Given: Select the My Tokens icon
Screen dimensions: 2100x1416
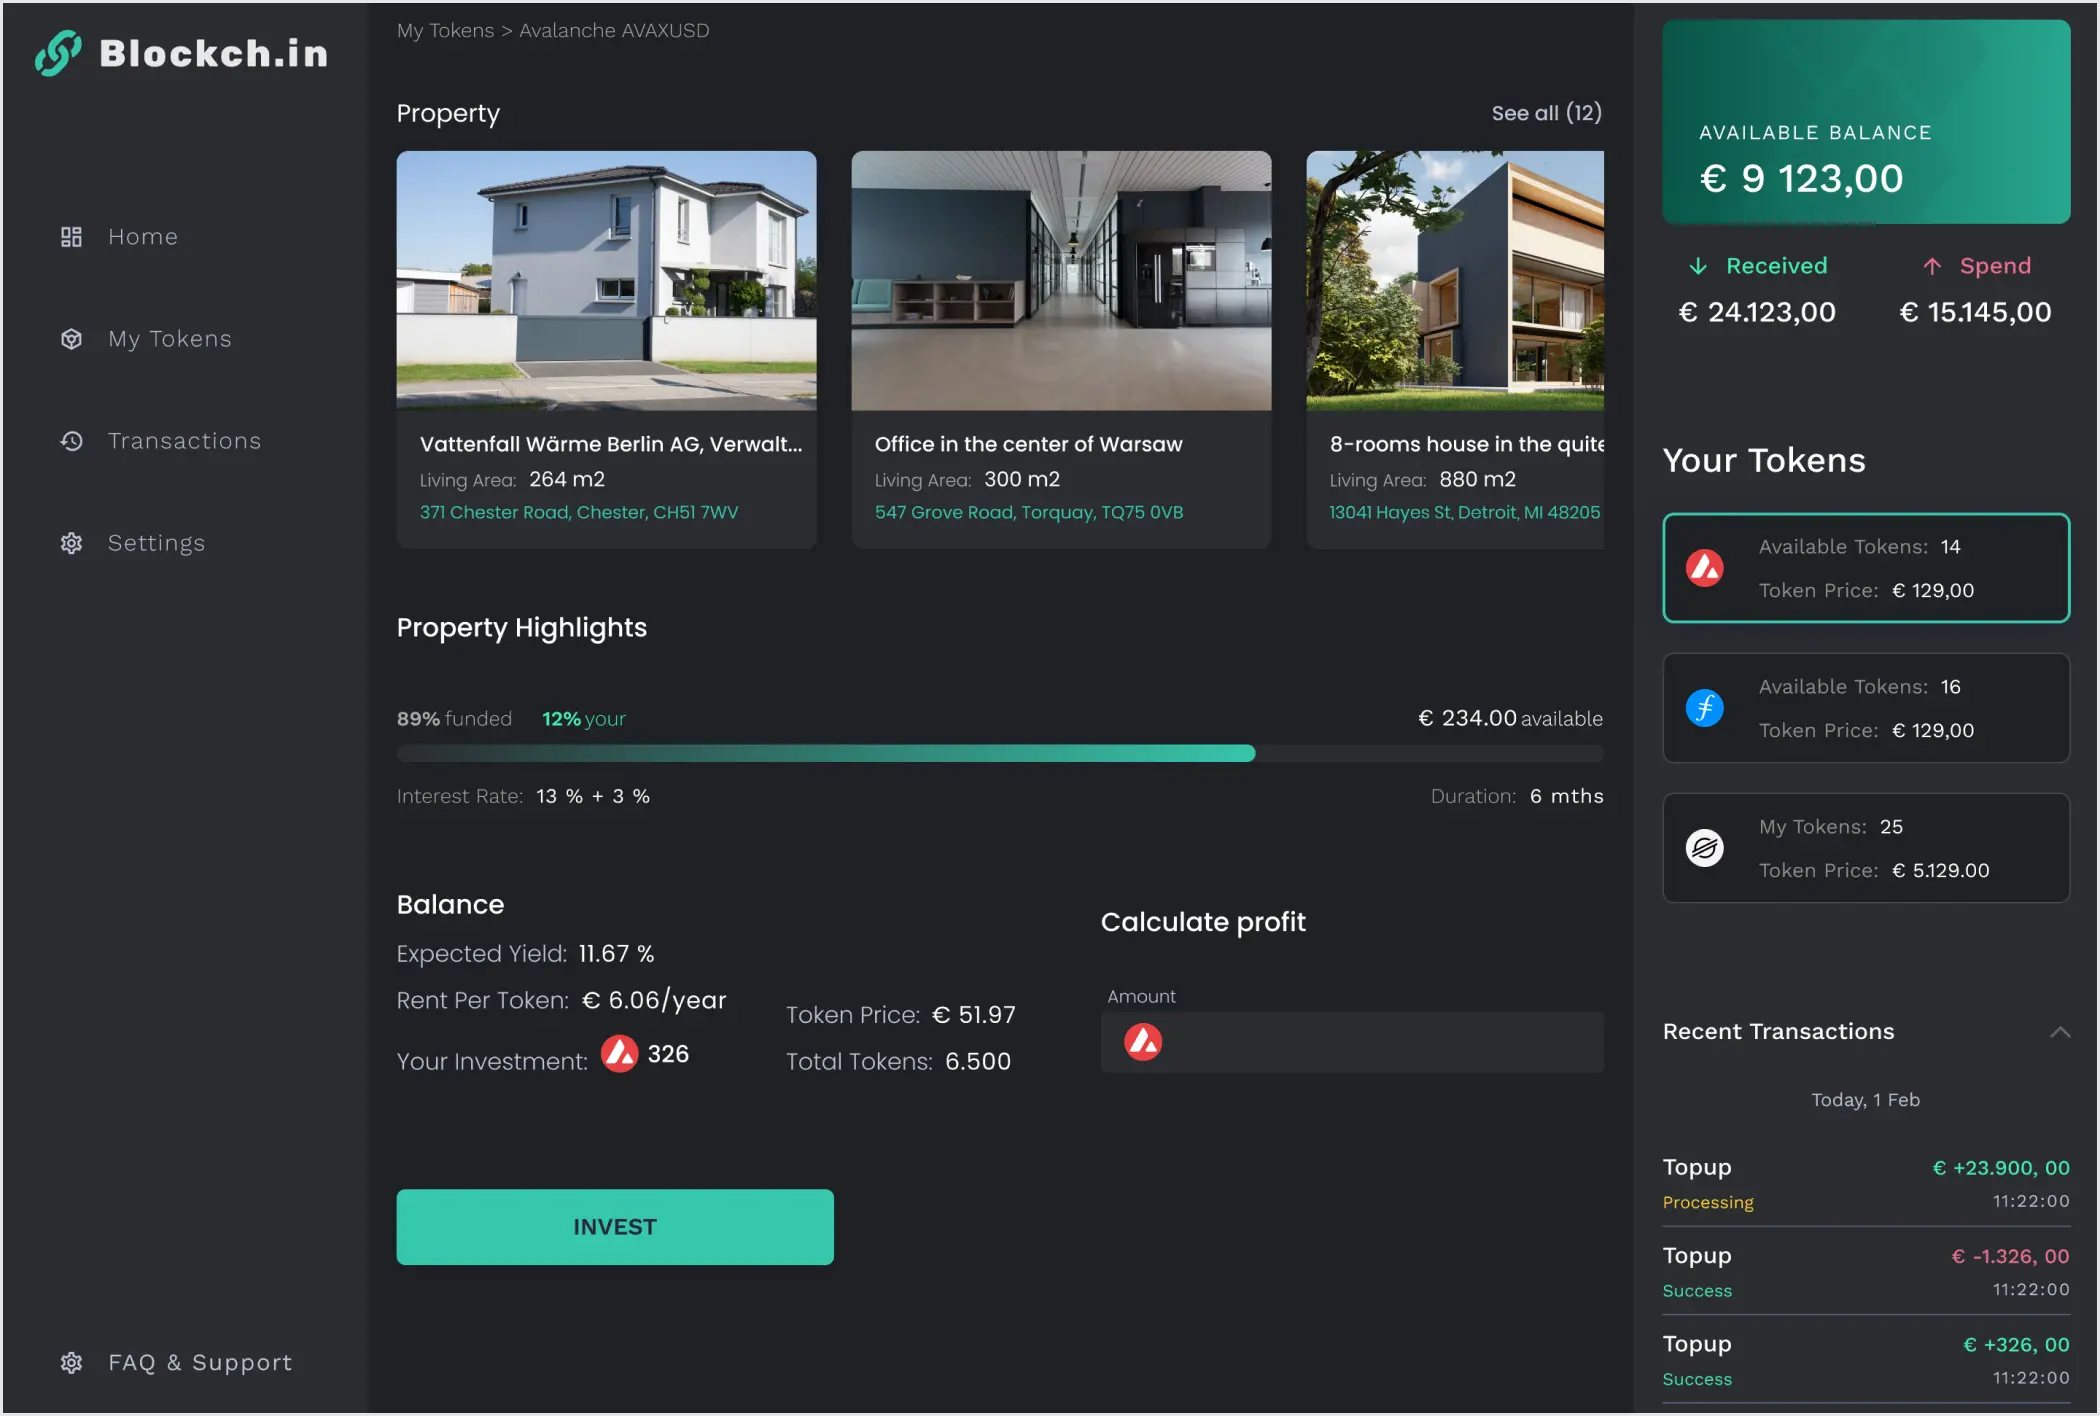Looking at the screenshot, I should coord(71,339).
